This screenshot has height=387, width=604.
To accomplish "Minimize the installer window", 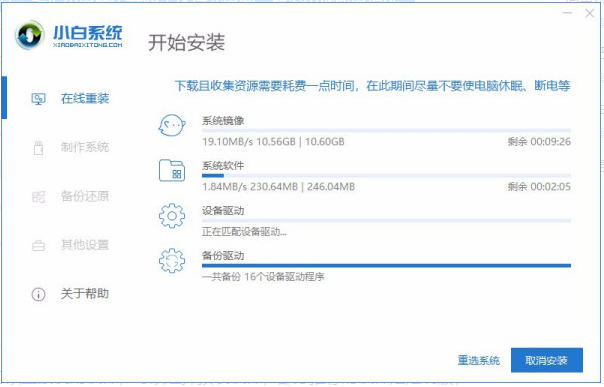I will pyautogui.click(x=567, y=13).
